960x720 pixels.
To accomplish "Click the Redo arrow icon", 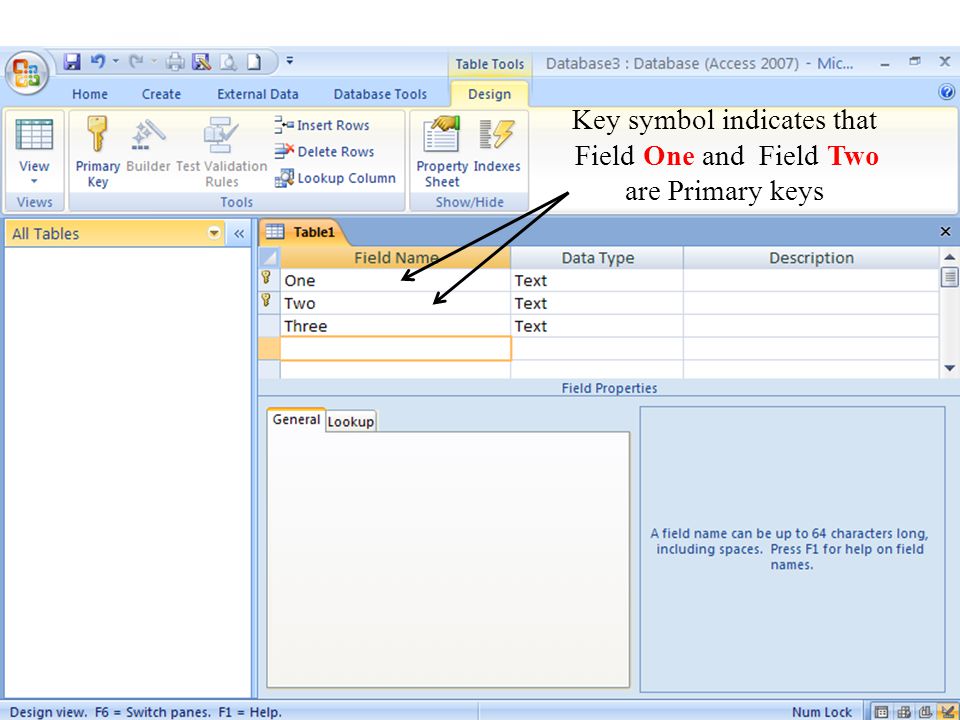I will pyautogui.click(x=136, y=61).
